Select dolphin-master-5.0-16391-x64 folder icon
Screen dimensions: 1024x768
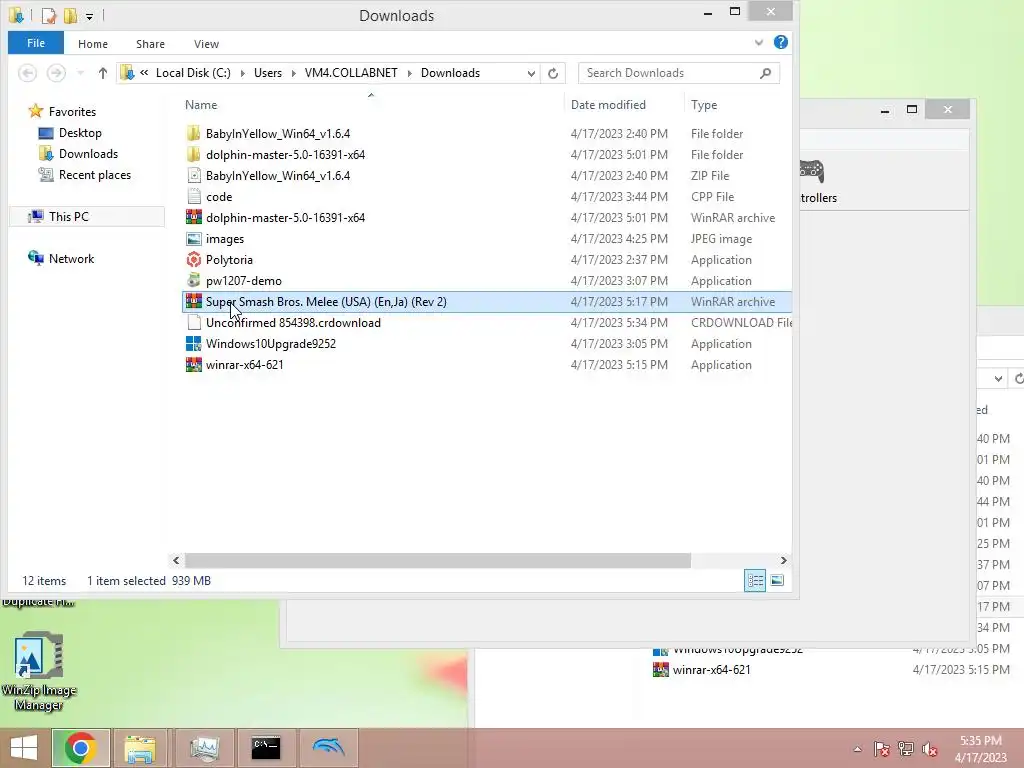(193, 155)
